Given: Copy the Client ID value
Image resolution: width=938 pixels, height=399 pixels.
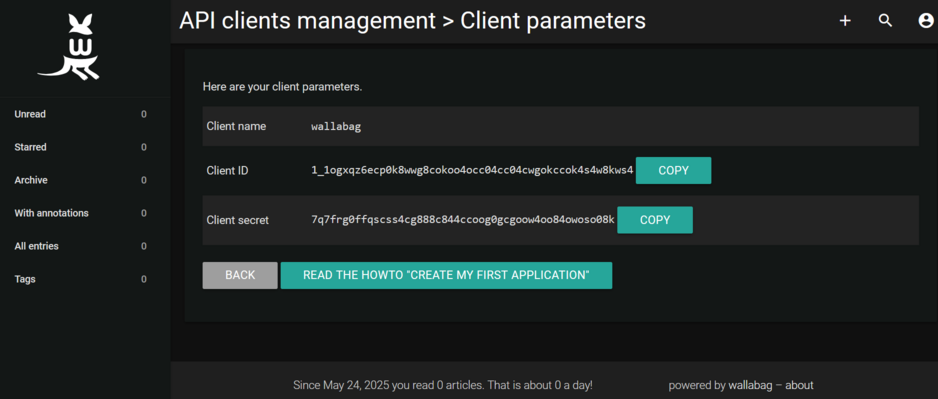Looking at the screenshot, I should click(674, 170).
